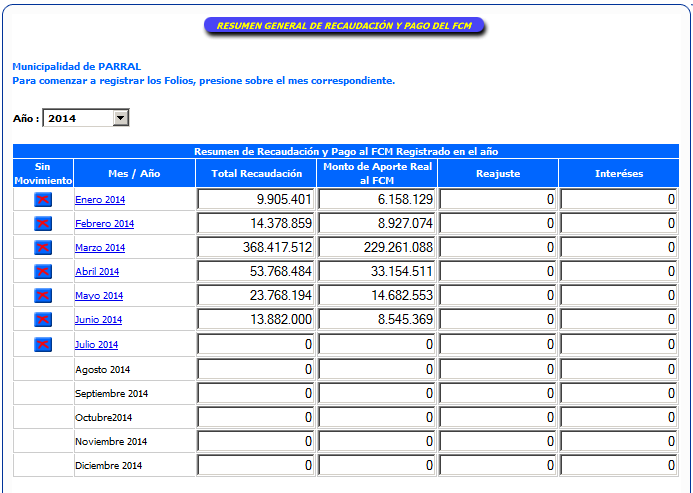Image resolution: width=693 pixels, height=493 pixels.
Task: Click Aporte Real field with 229.261.088
Action: pyautogui.click(x=377, y=247)
